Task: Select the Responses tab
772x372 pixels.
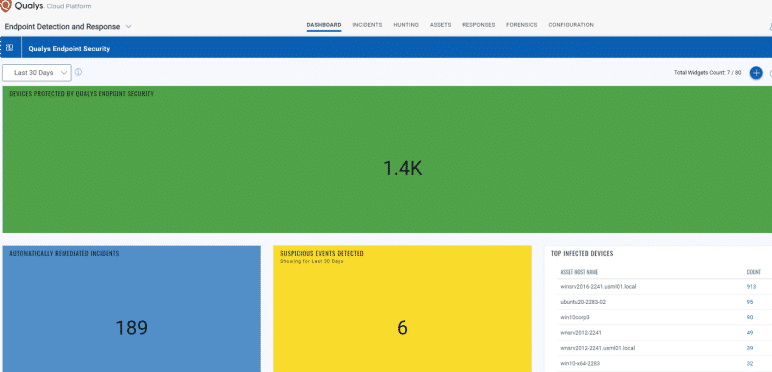Action: tap(479, 25)
